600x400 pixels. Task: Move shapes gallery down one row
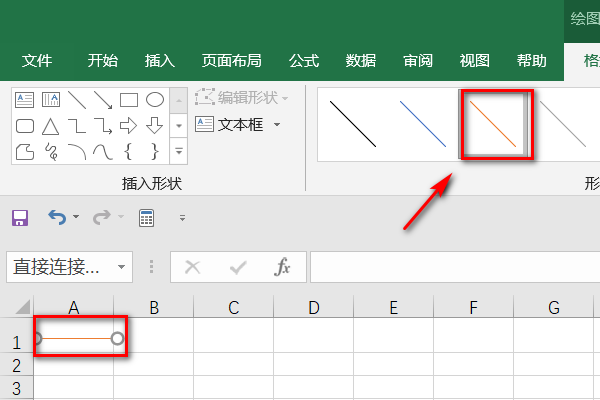(x=179, y=126)
